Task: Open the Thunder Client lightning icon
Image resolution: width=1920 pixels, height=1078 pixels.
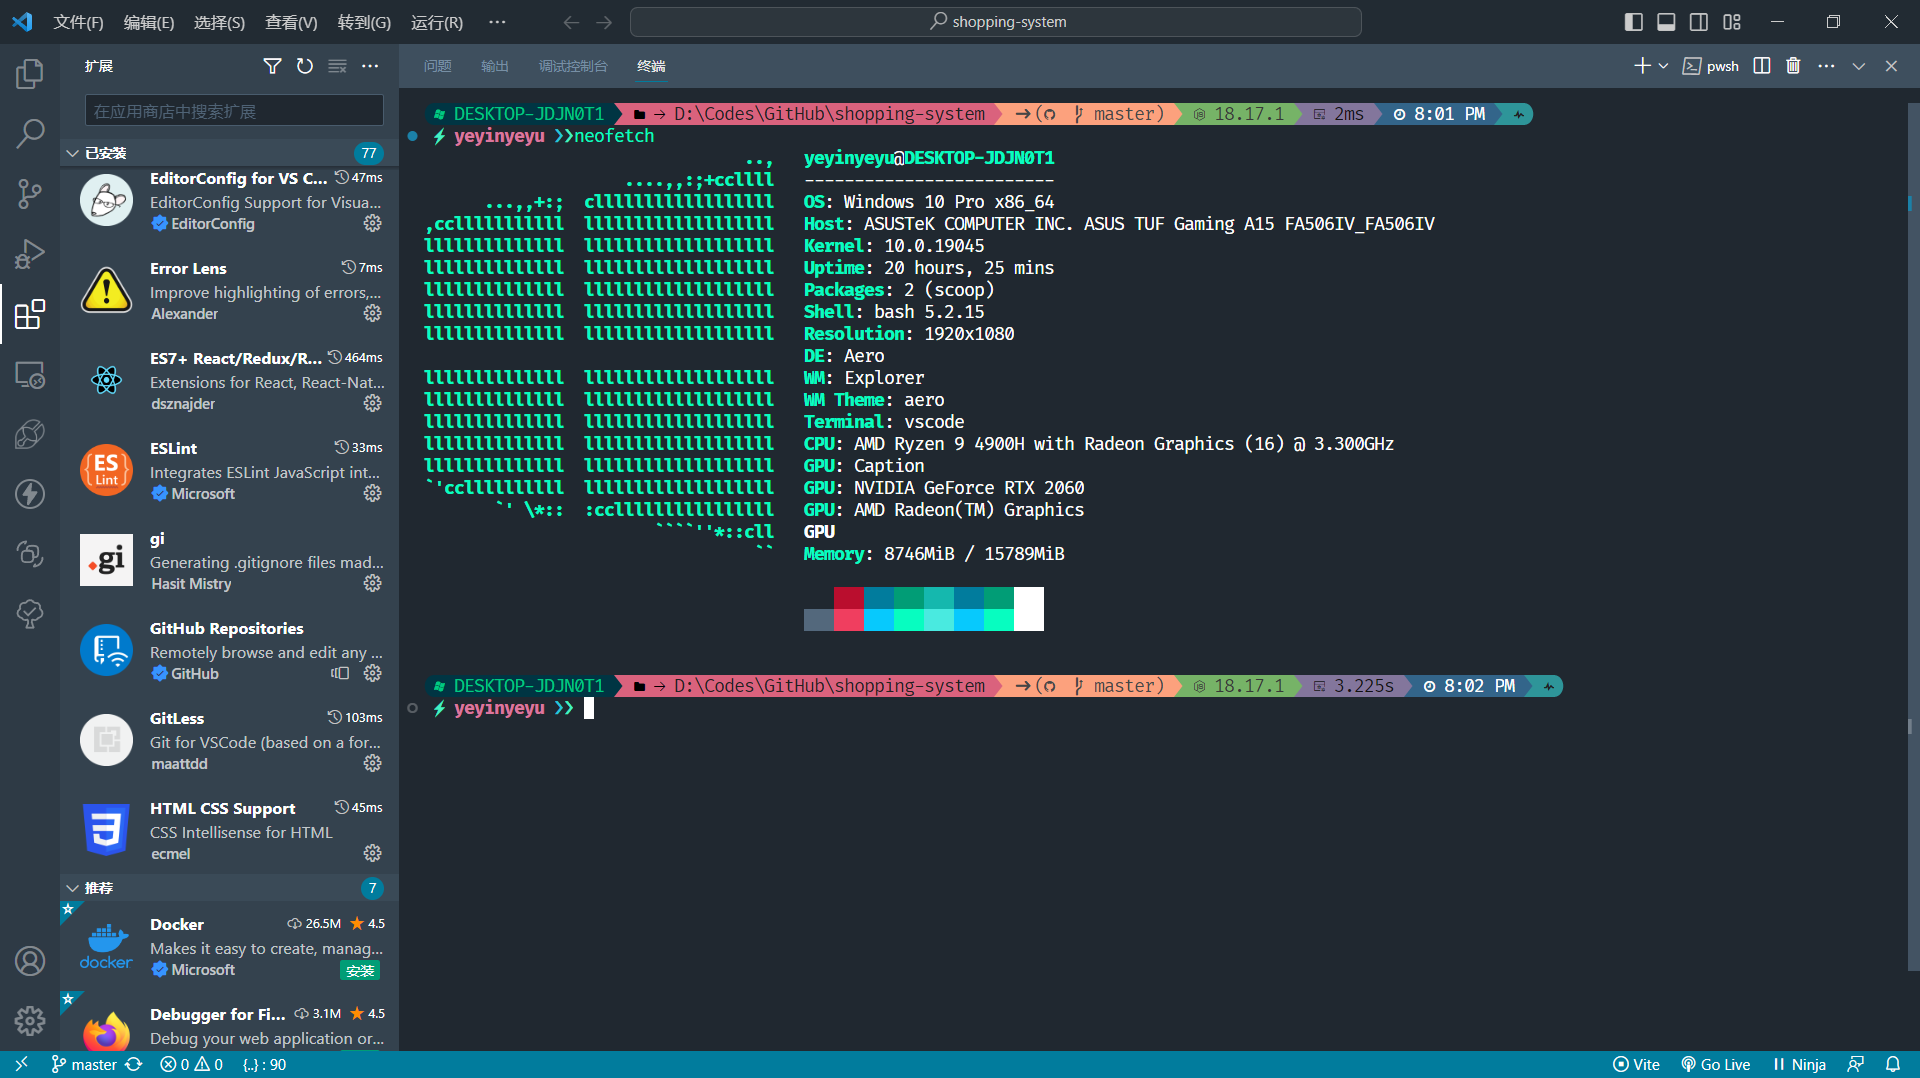Action: pos(30,494)
